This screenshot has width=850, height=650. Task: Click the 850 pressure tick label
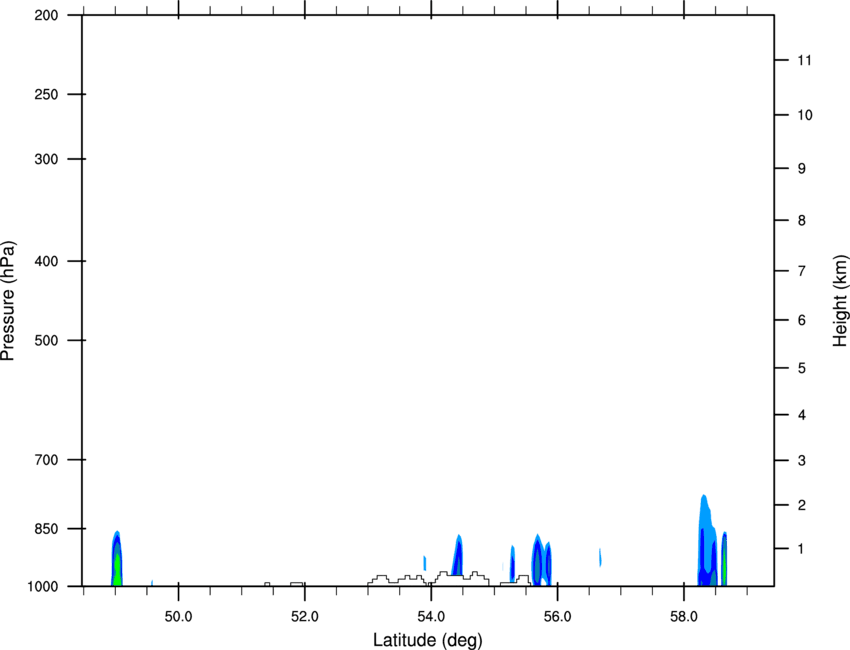47,529
